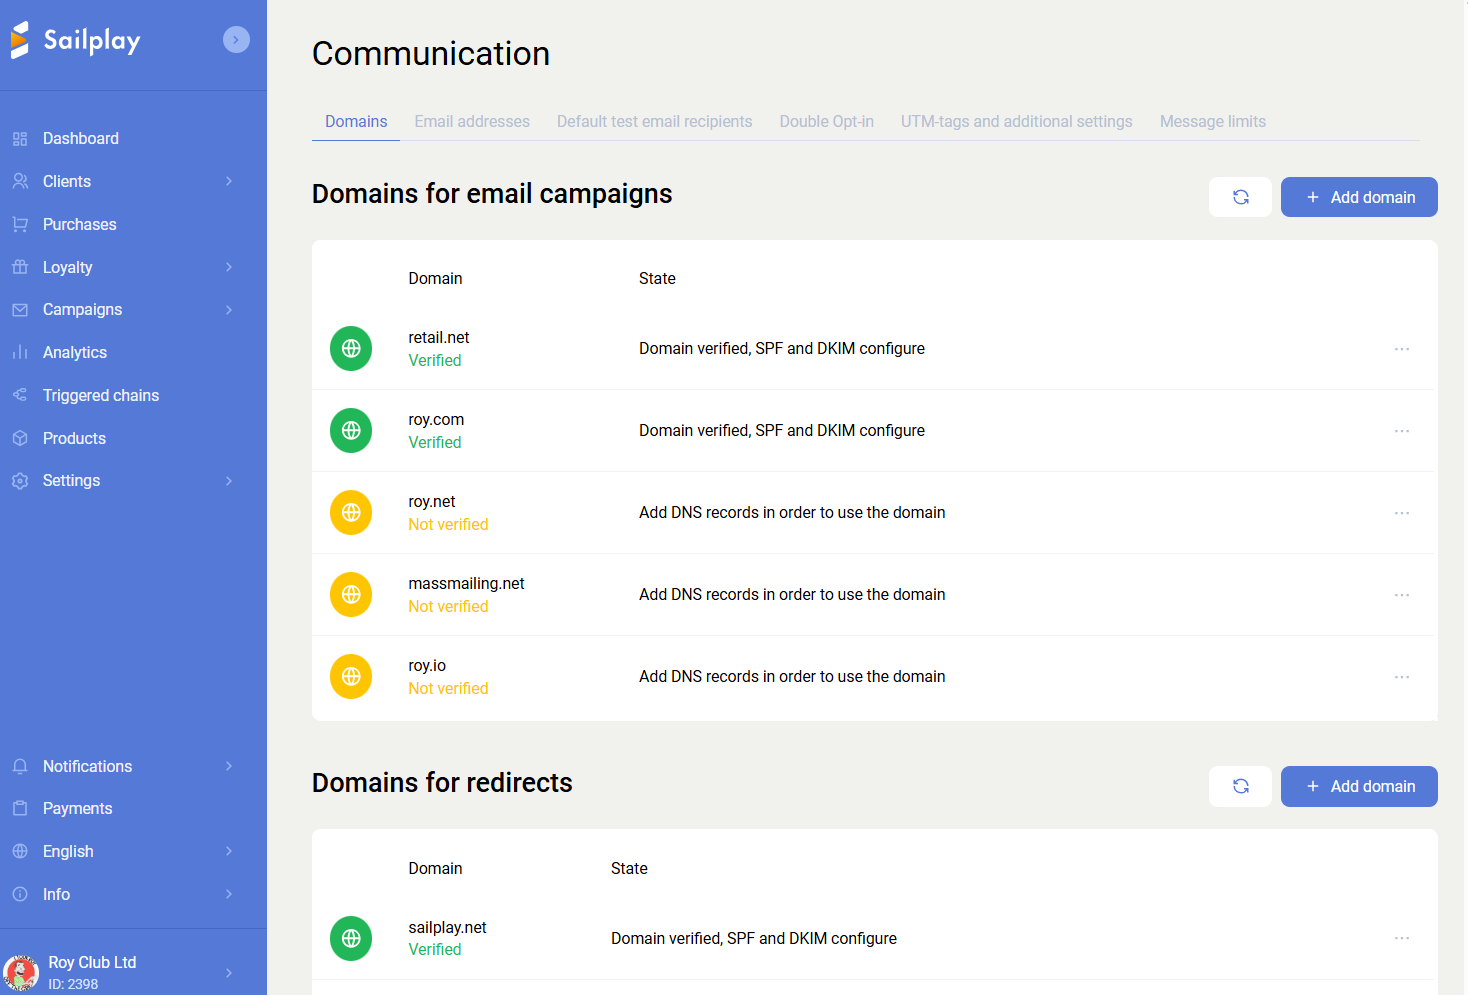Click the Sailplay logo
The height and width of the screenshot is (995, 1468).
tap(76, 40)
